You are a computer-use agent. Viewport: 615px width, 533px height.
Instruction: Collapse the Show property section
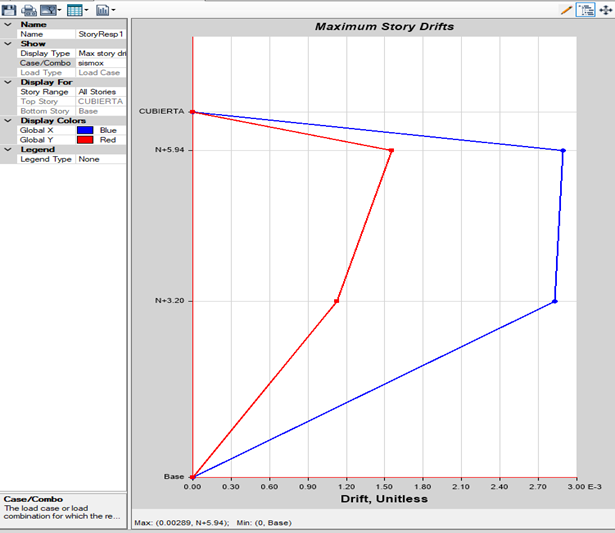(7, 44)
